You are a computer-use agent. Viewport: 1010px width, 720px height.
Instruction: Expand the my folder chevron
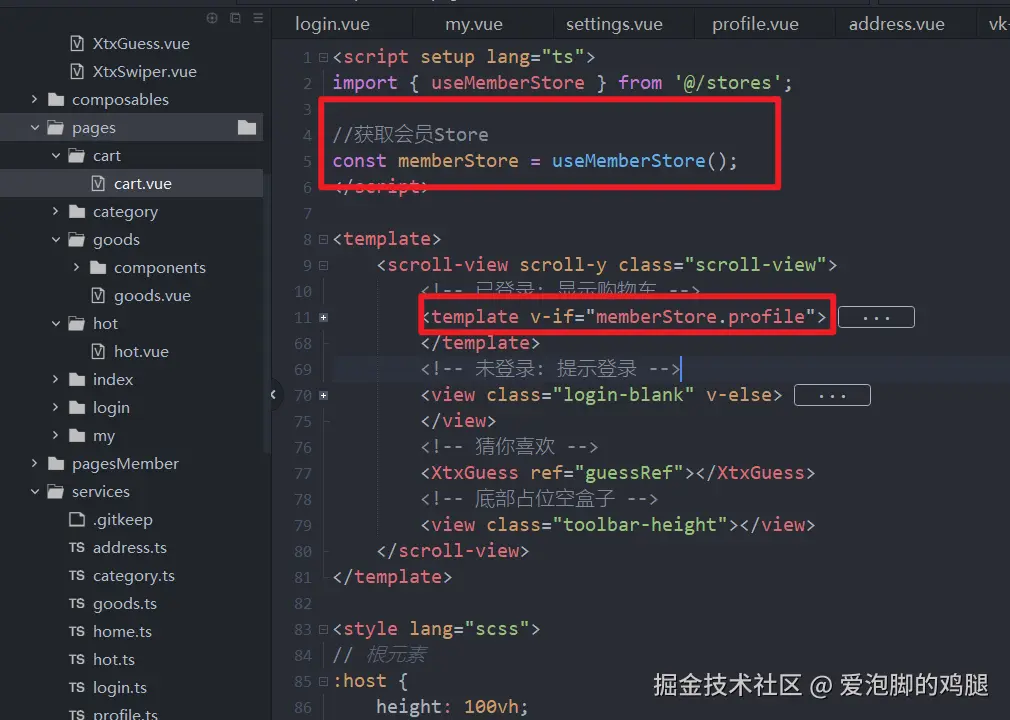coord(55,435)
